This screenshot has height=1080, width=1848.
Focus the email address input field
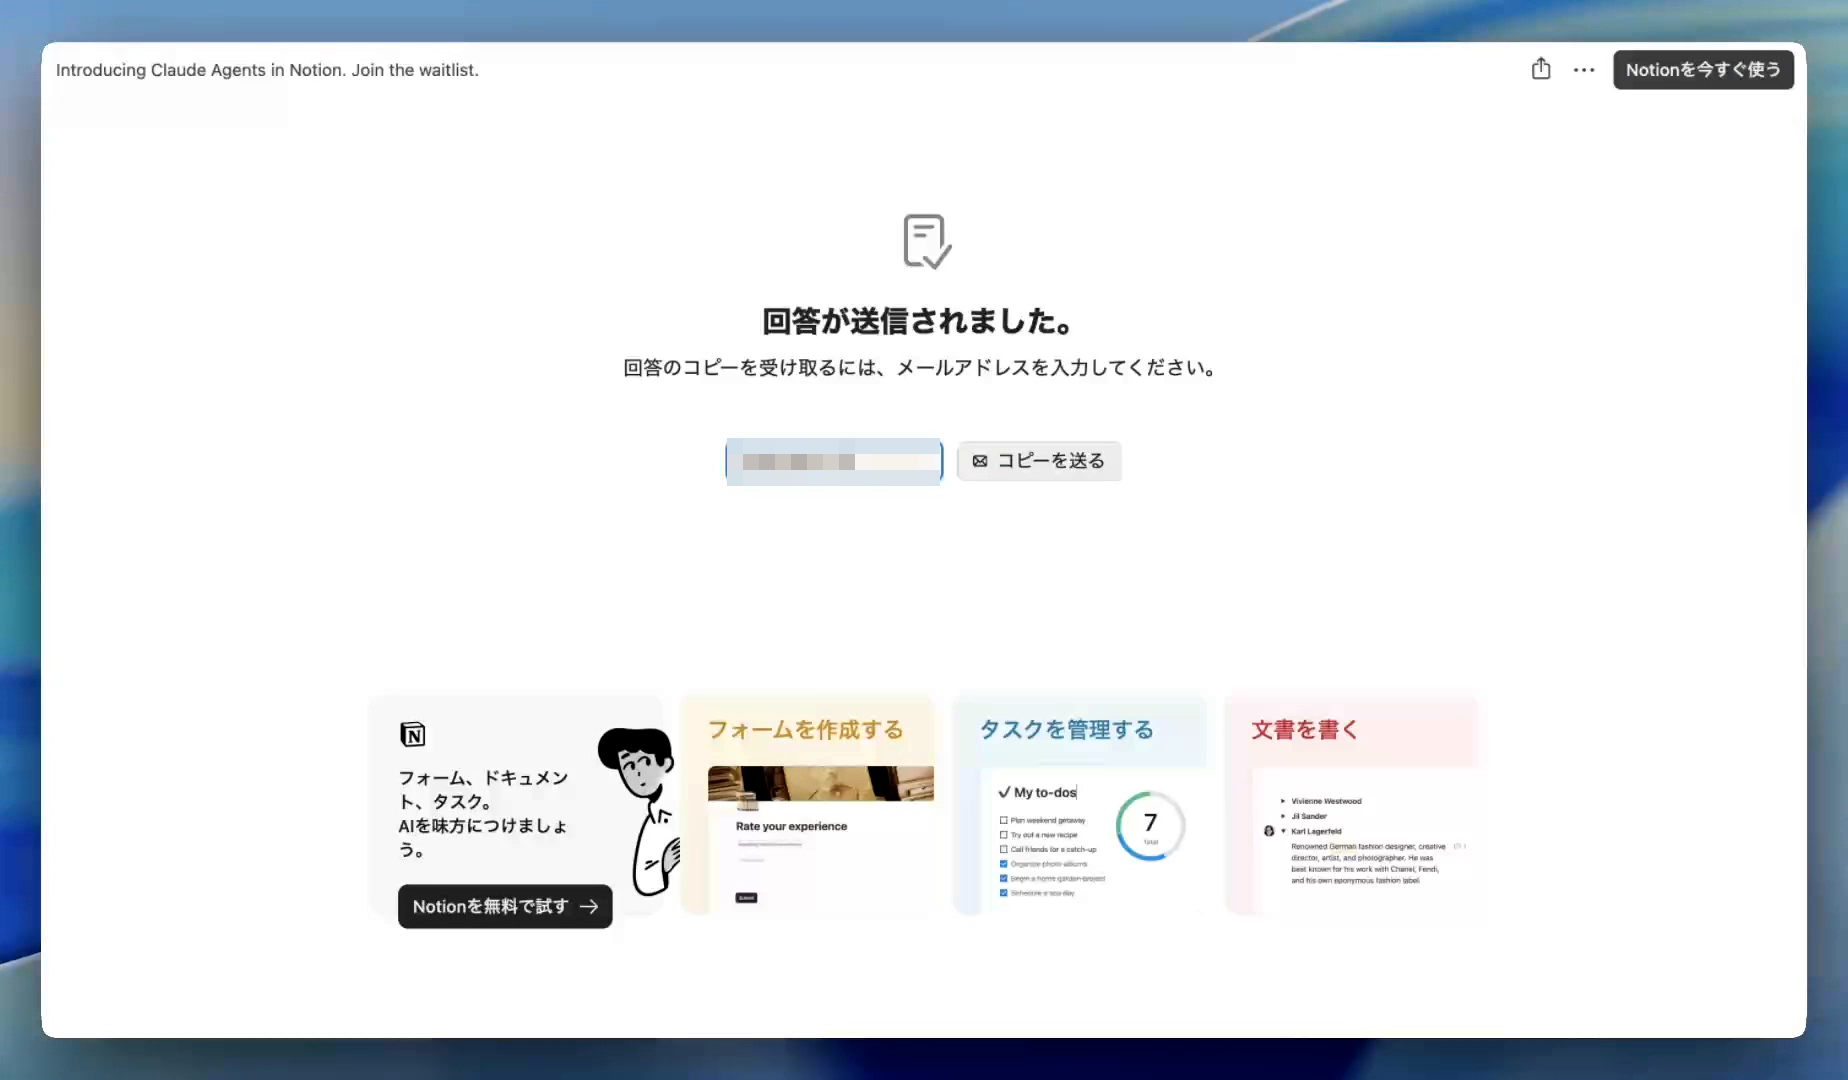click(834, 461)
